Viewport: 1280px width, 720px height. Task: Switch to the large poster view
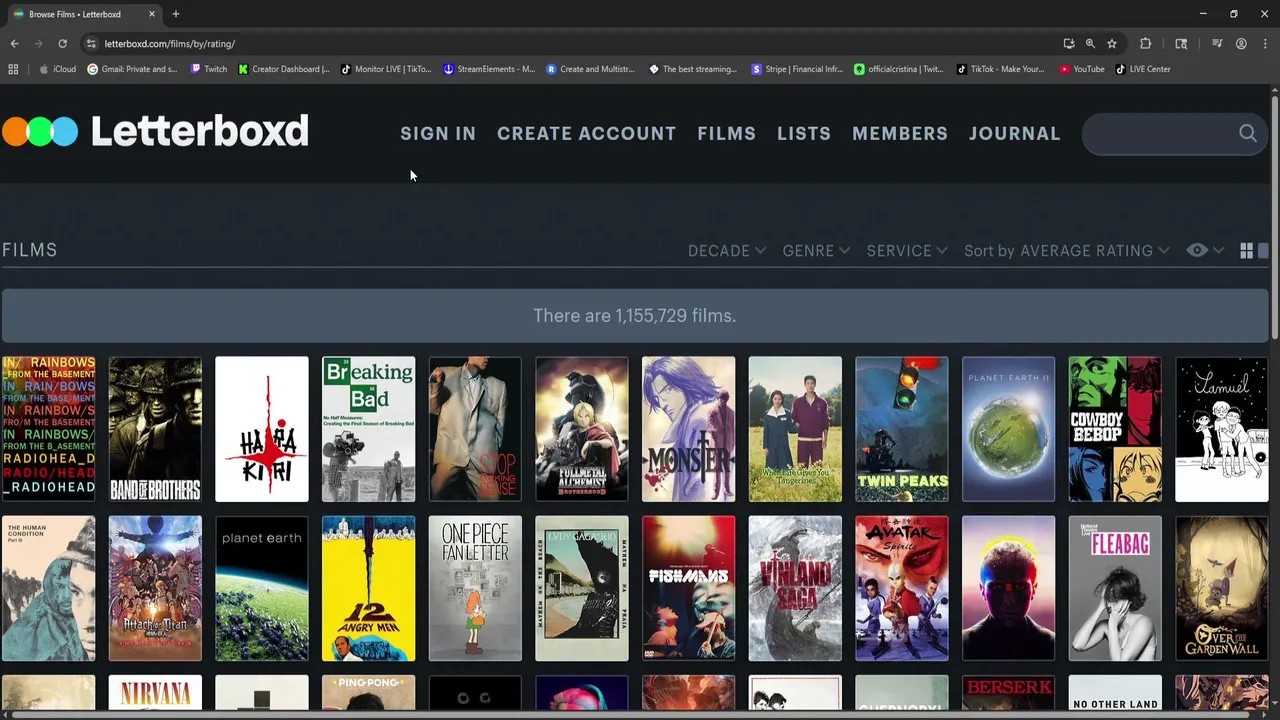click(x=1263, y=251)
